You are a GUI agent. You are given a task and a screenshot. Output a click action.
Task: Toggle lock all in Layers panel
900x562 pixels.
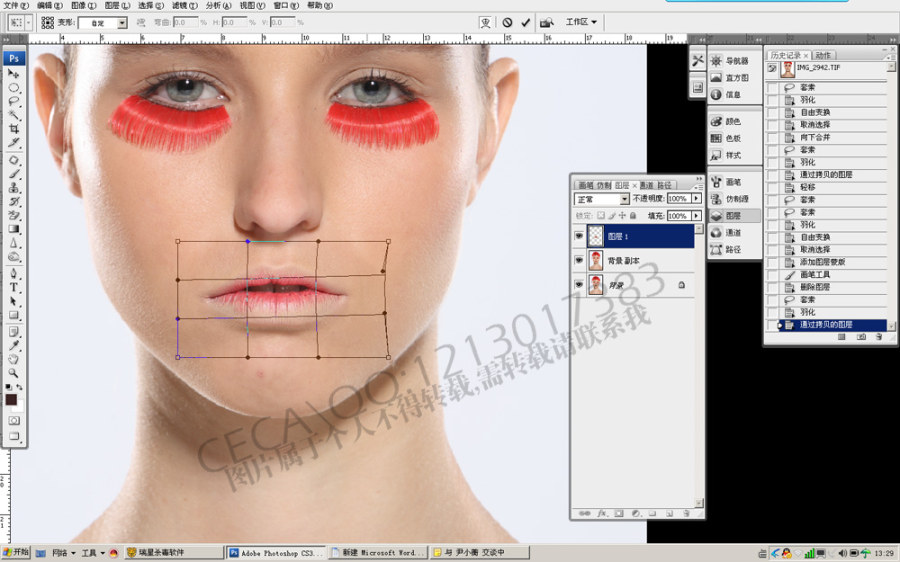(633, 216)
